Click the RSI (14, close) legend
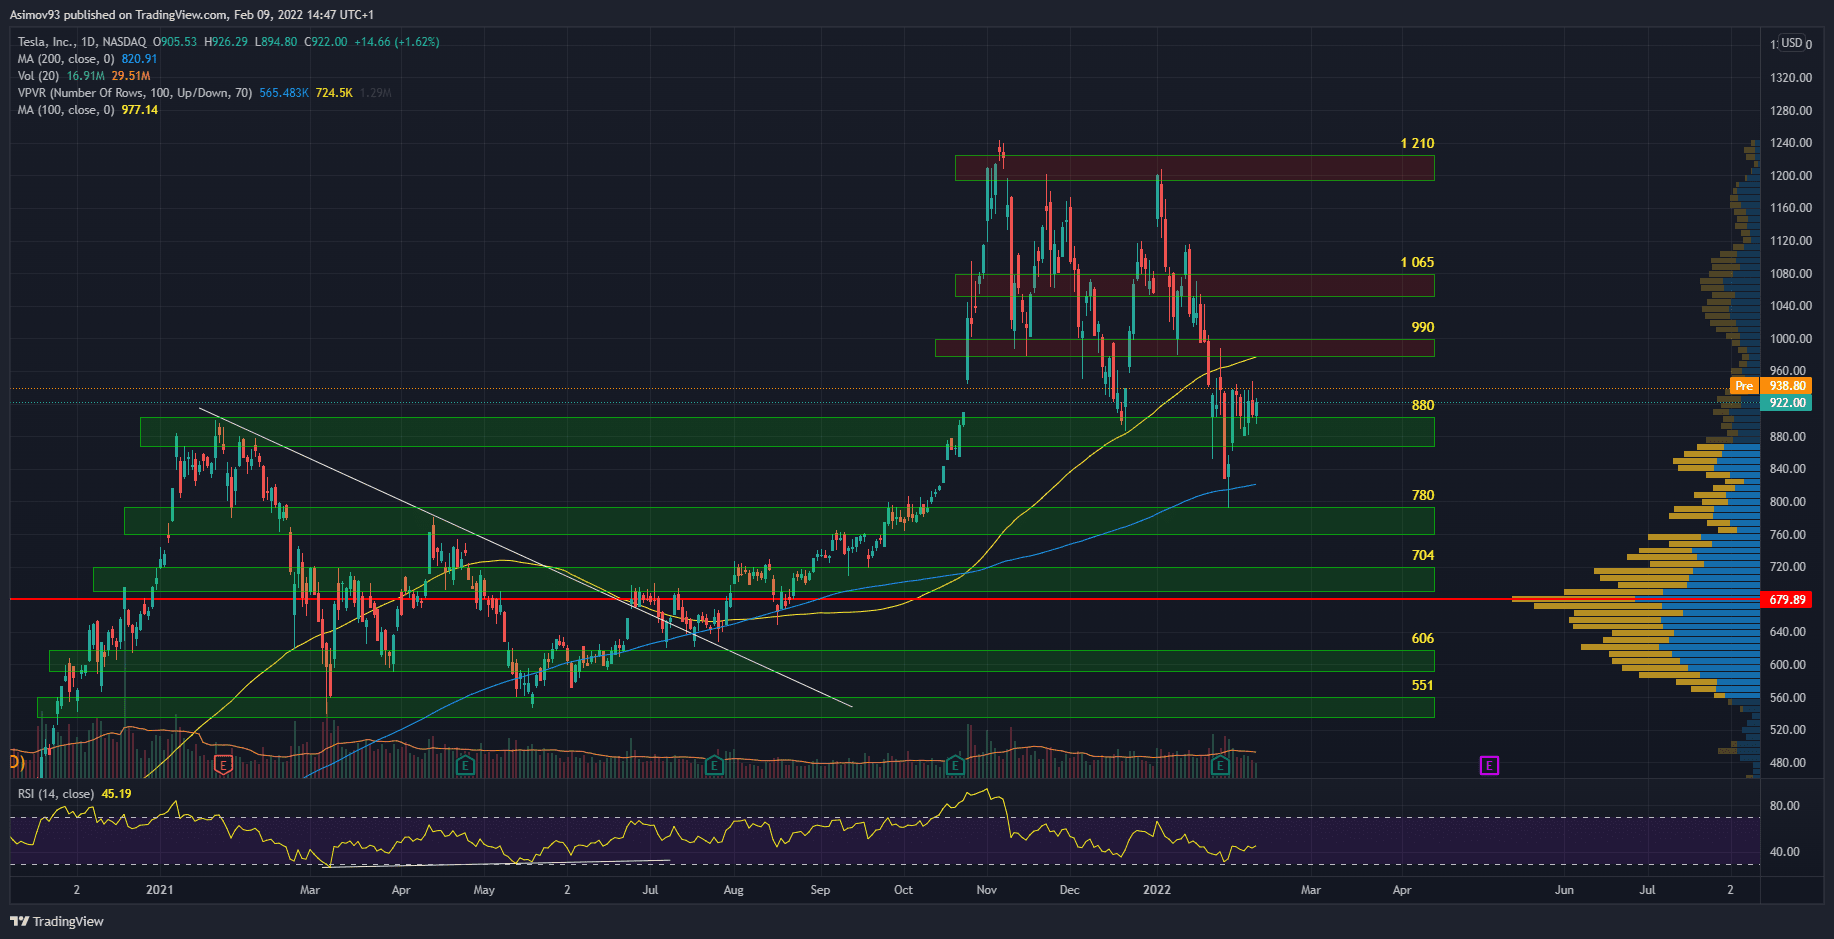This screenshot has height=939, width=1834. click(x=56, y=794)
